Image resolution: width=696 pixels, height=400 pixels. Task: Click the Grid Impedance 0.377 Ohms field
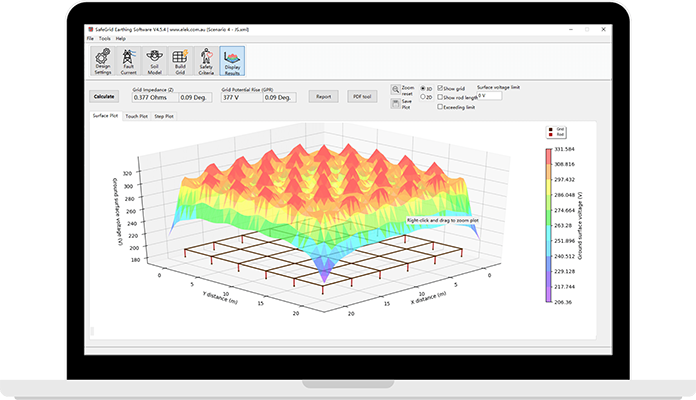coord(155,98)
